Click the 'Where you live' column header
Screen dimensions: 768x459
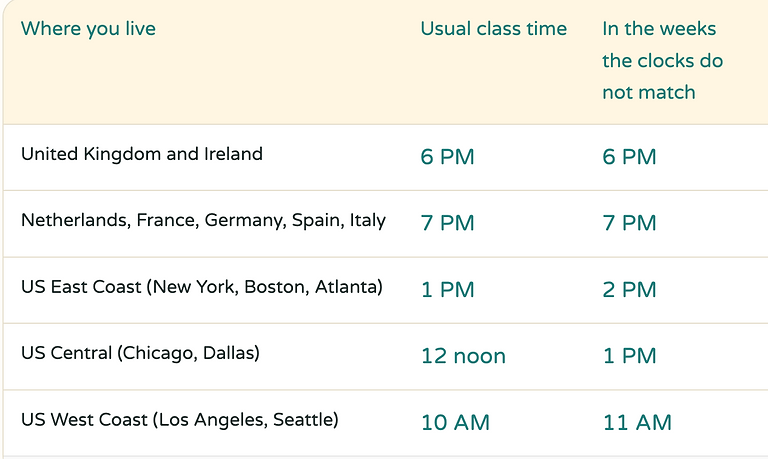pyautogui.click(x=88, y=29)
